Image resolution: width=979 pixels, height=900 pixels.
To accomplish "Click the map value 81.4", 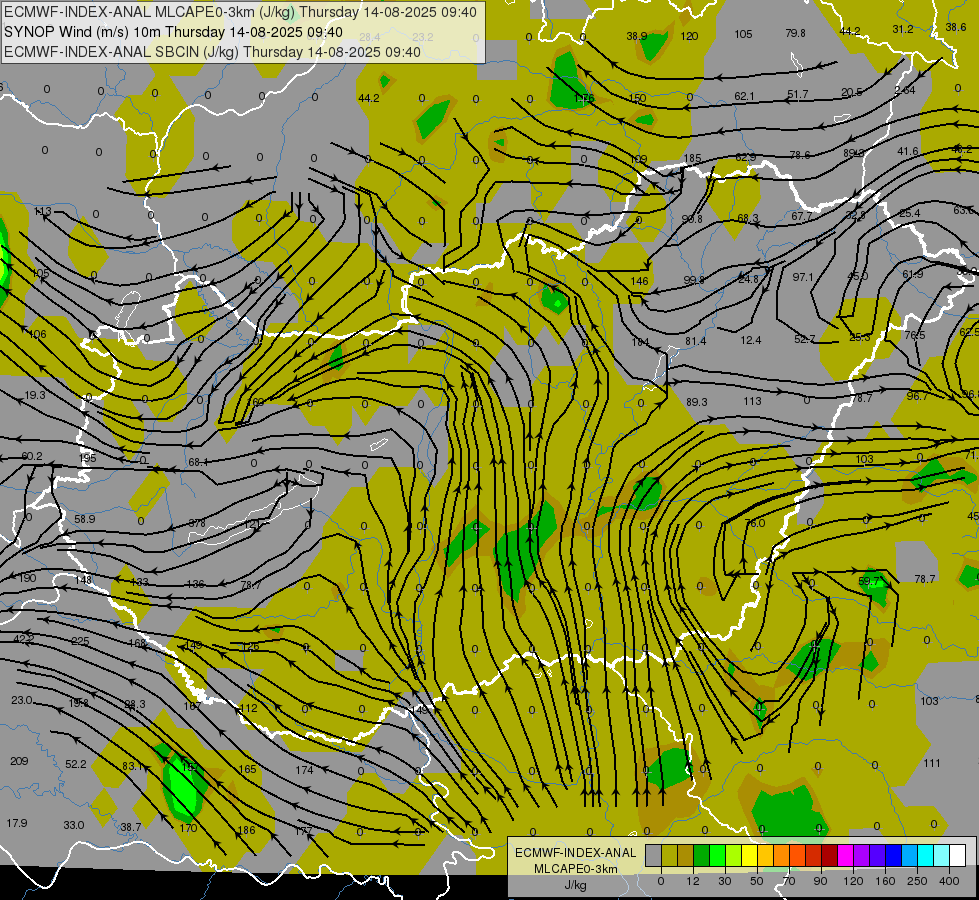I will tap(696, 341).
